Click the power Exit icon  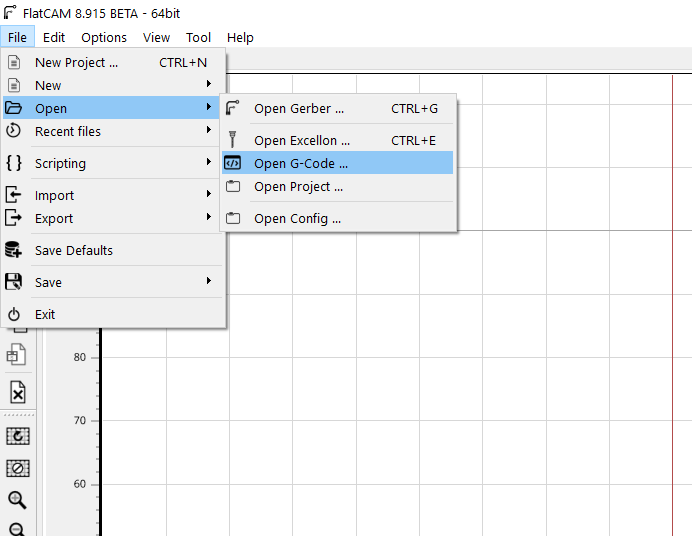[x=14, y=314]
